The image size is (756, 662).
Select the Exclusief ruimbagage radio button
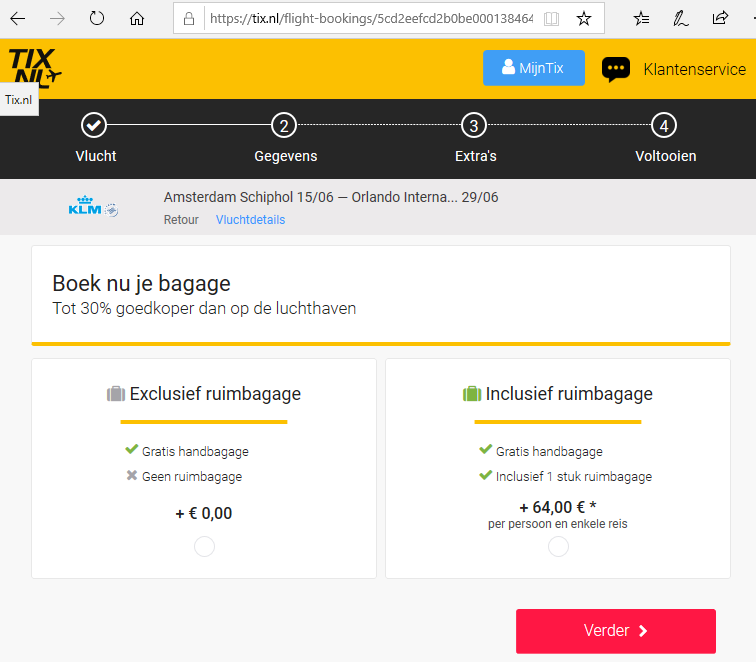204,547
